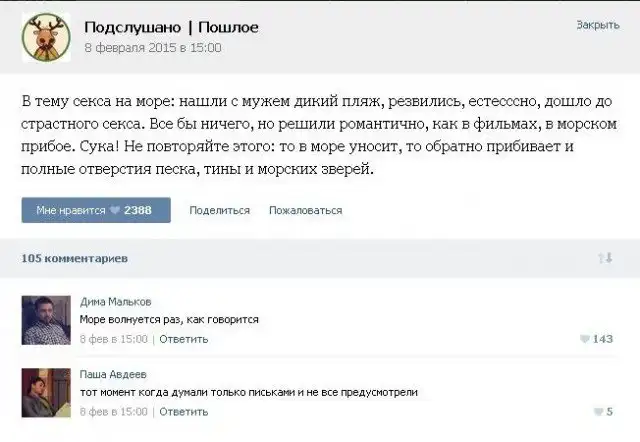Report the post via "Пожаловаться"
This screenshot has height=442, width=640.
coord(305,210)
